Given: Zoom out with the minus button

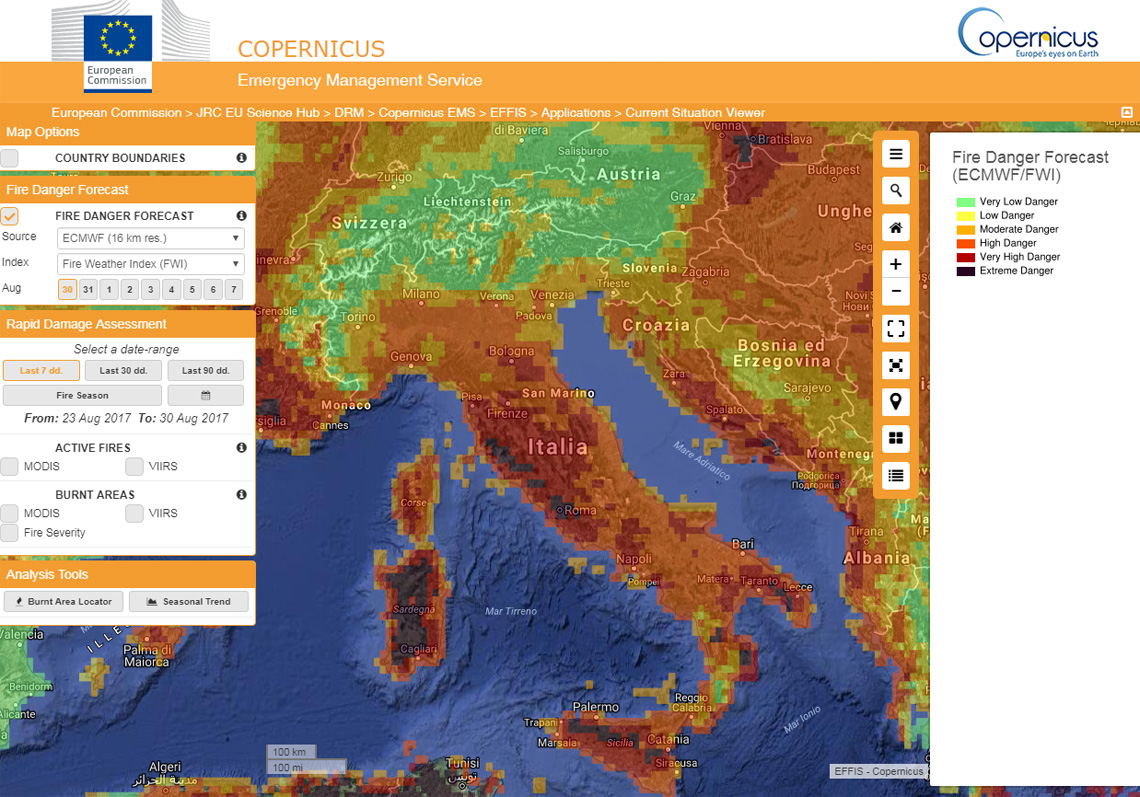Looking at the screenshot, I should [x=896, y=291].
